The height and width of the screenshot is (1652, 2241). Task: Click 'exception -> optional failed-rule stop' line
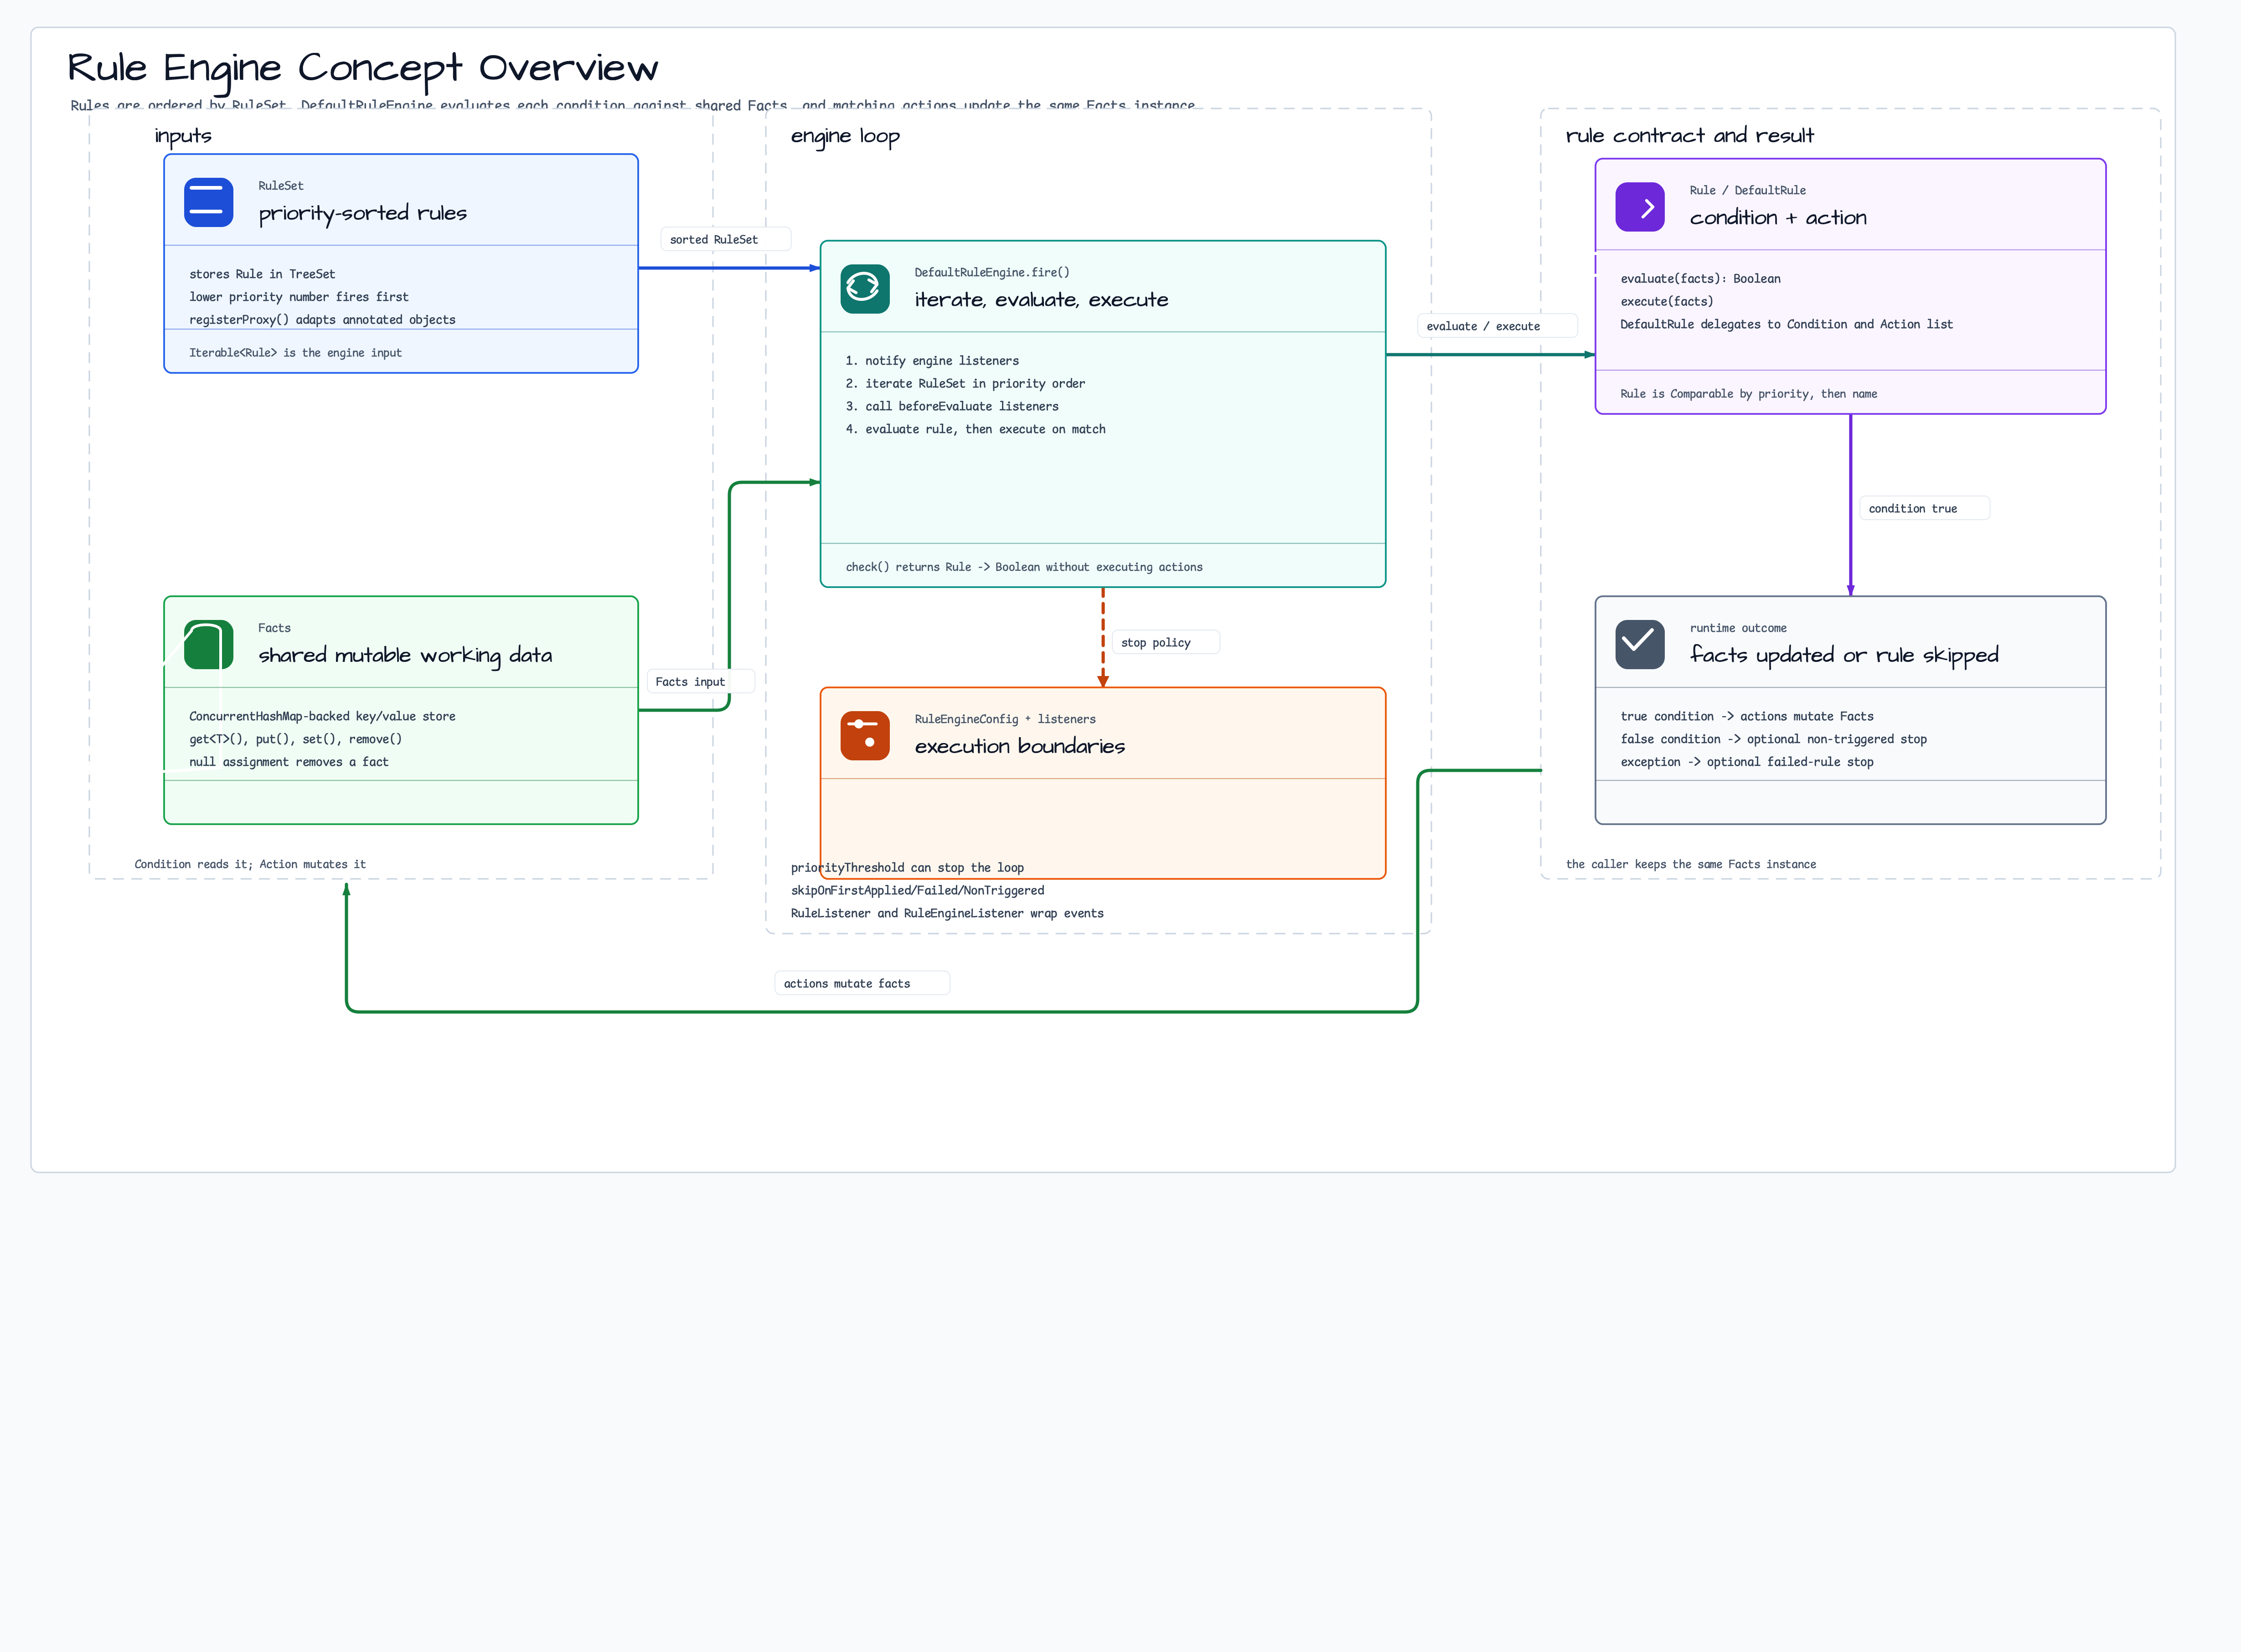click(x=1746, y=762)
